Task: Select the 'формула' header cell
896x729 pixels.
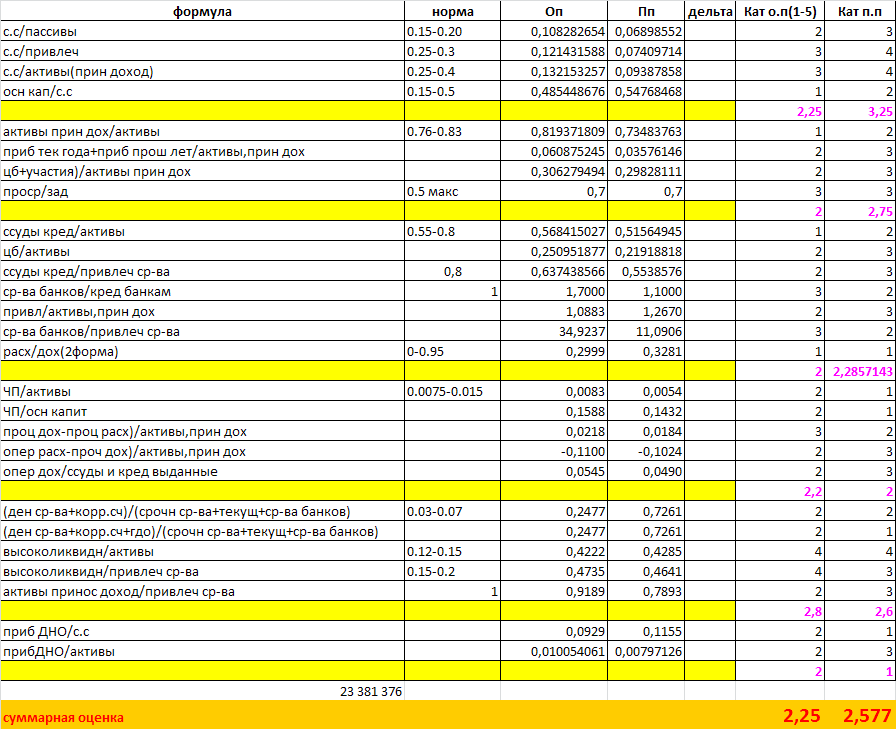Action: click(202, 11)
